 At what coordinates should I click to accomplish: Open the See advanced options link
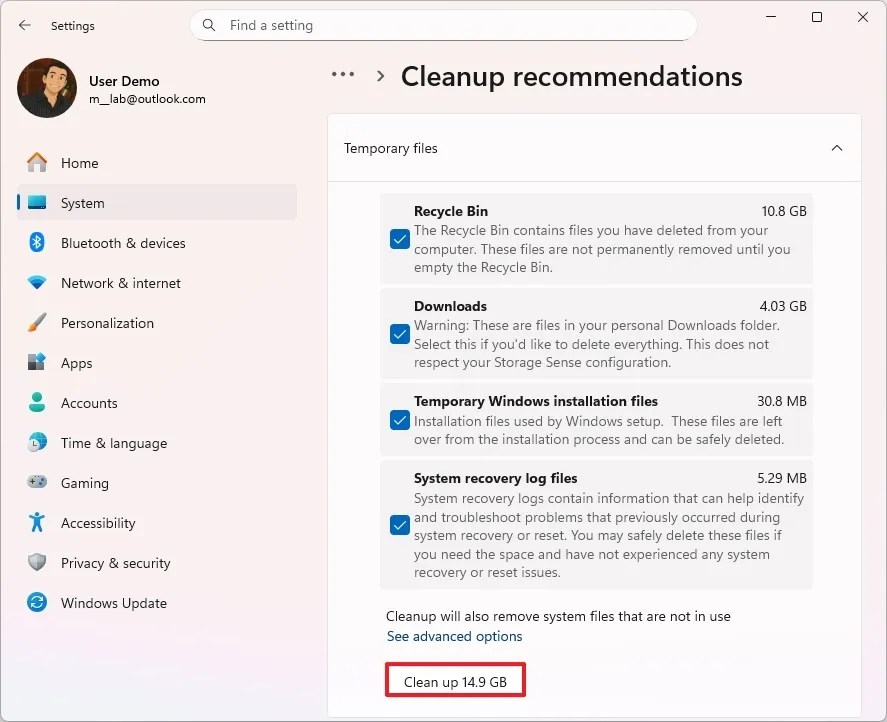[454, 636]
